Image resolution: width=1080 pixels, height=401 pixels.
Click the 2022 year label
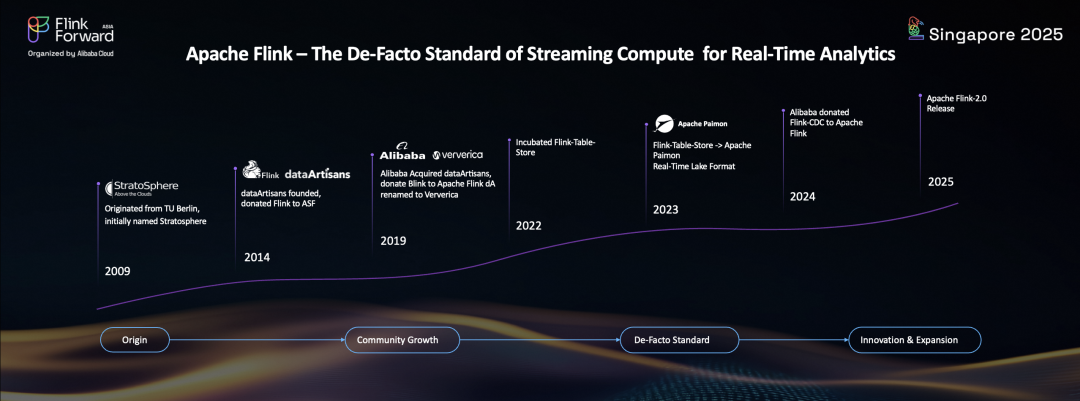528,225
